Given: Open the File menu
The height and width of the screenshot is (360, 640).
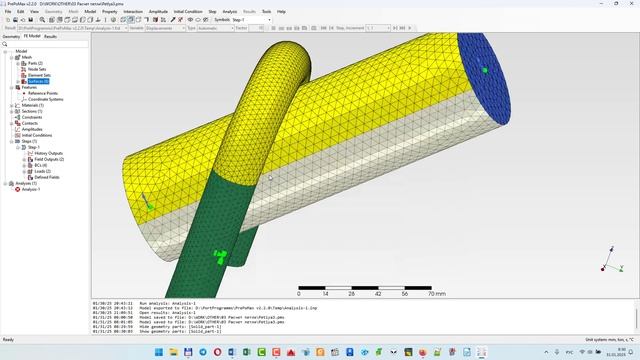Looking at the screenshot, I should (8, 11).
